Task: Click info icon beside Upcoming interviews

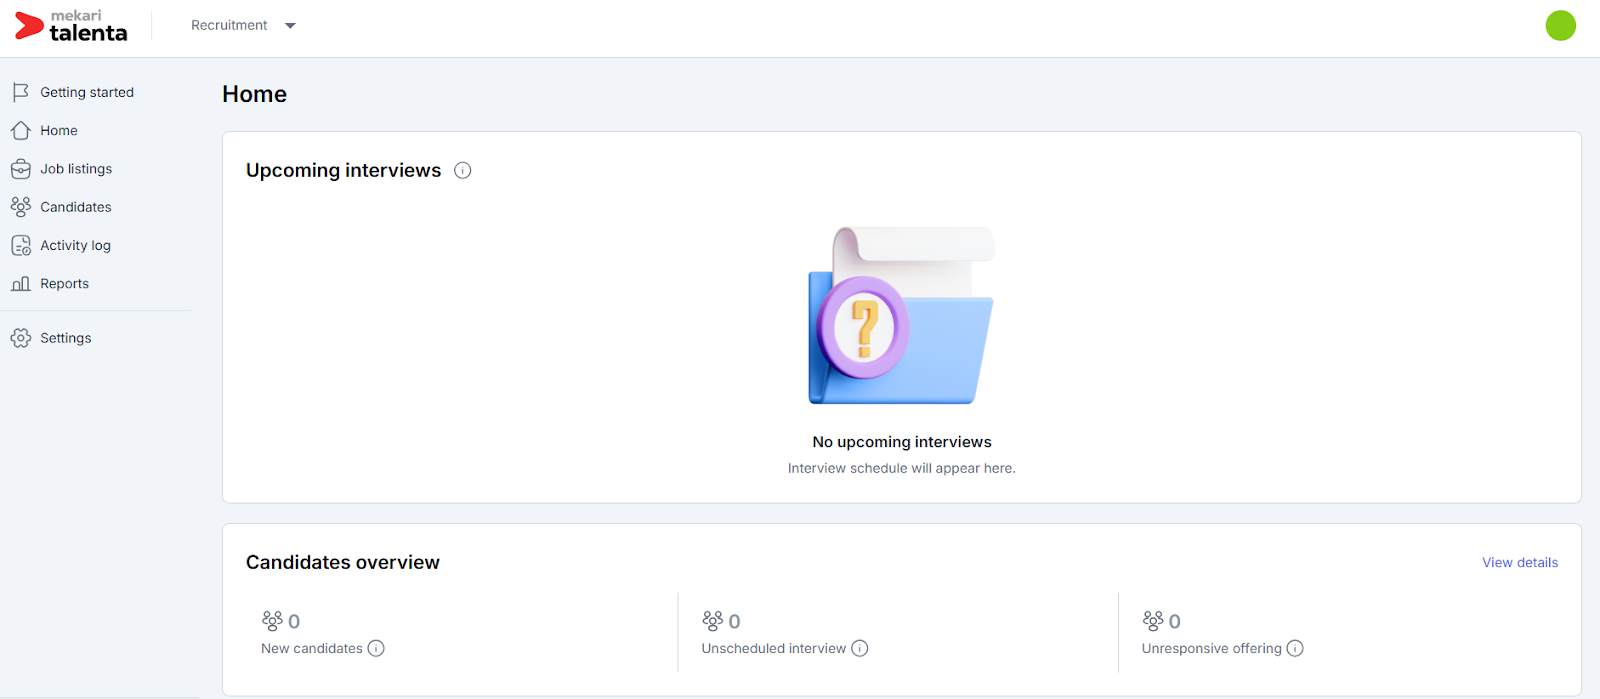Action: 462,171
